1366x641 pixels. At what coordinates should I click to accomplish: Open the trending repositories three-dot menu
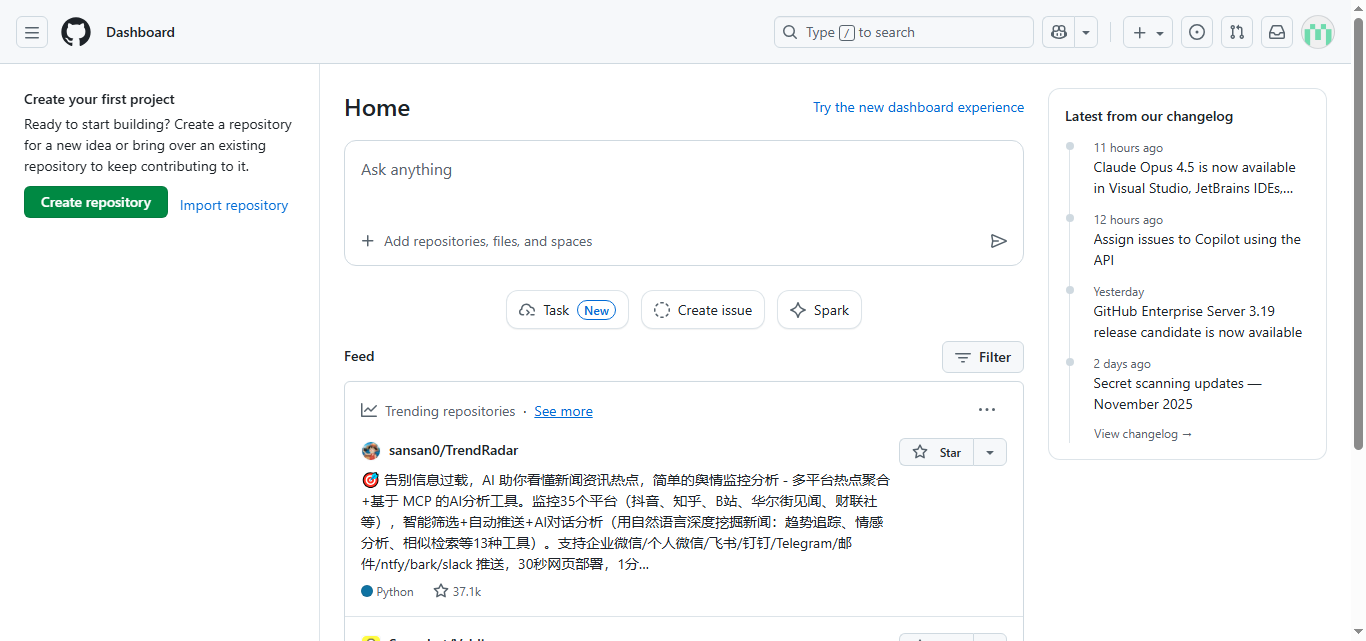(987, 410)
